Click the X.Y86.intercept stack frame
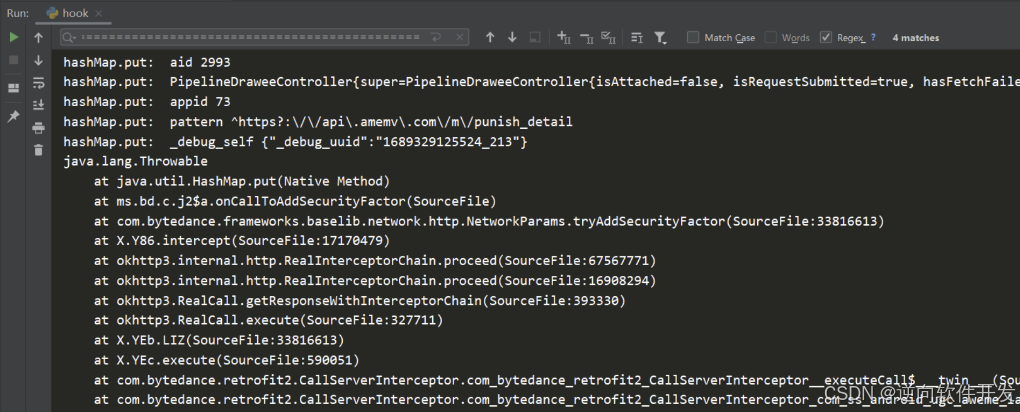Image resolution: width=1020 pixels, height=412 pixels. coord(242,241)
